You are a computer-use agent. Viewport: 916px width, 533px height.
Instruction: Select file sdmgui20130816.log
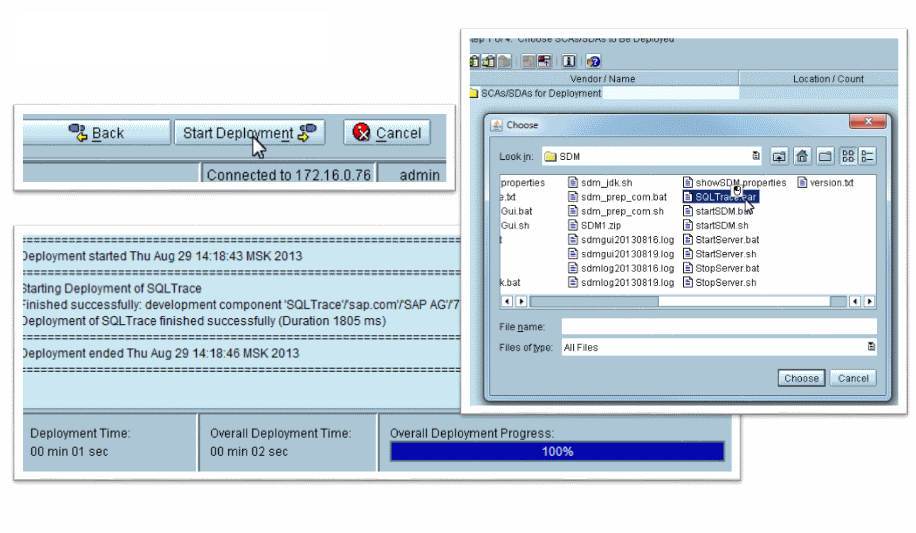[x=621, y=240]
